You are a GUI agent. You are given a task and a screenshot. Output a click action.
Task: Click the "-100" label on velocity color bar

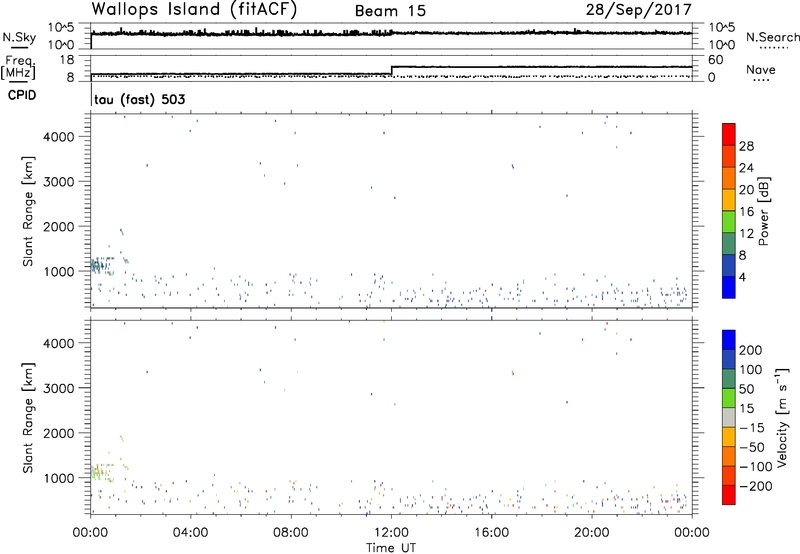[x=756, y=466]
